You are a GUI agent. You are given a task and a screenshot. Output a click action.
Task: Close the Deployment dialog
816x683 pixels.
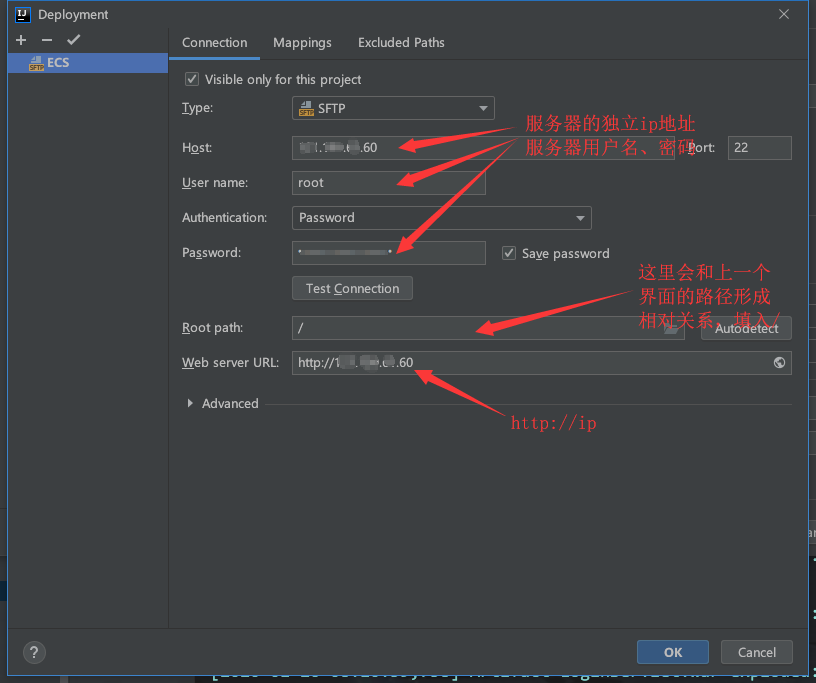point(784,14)
